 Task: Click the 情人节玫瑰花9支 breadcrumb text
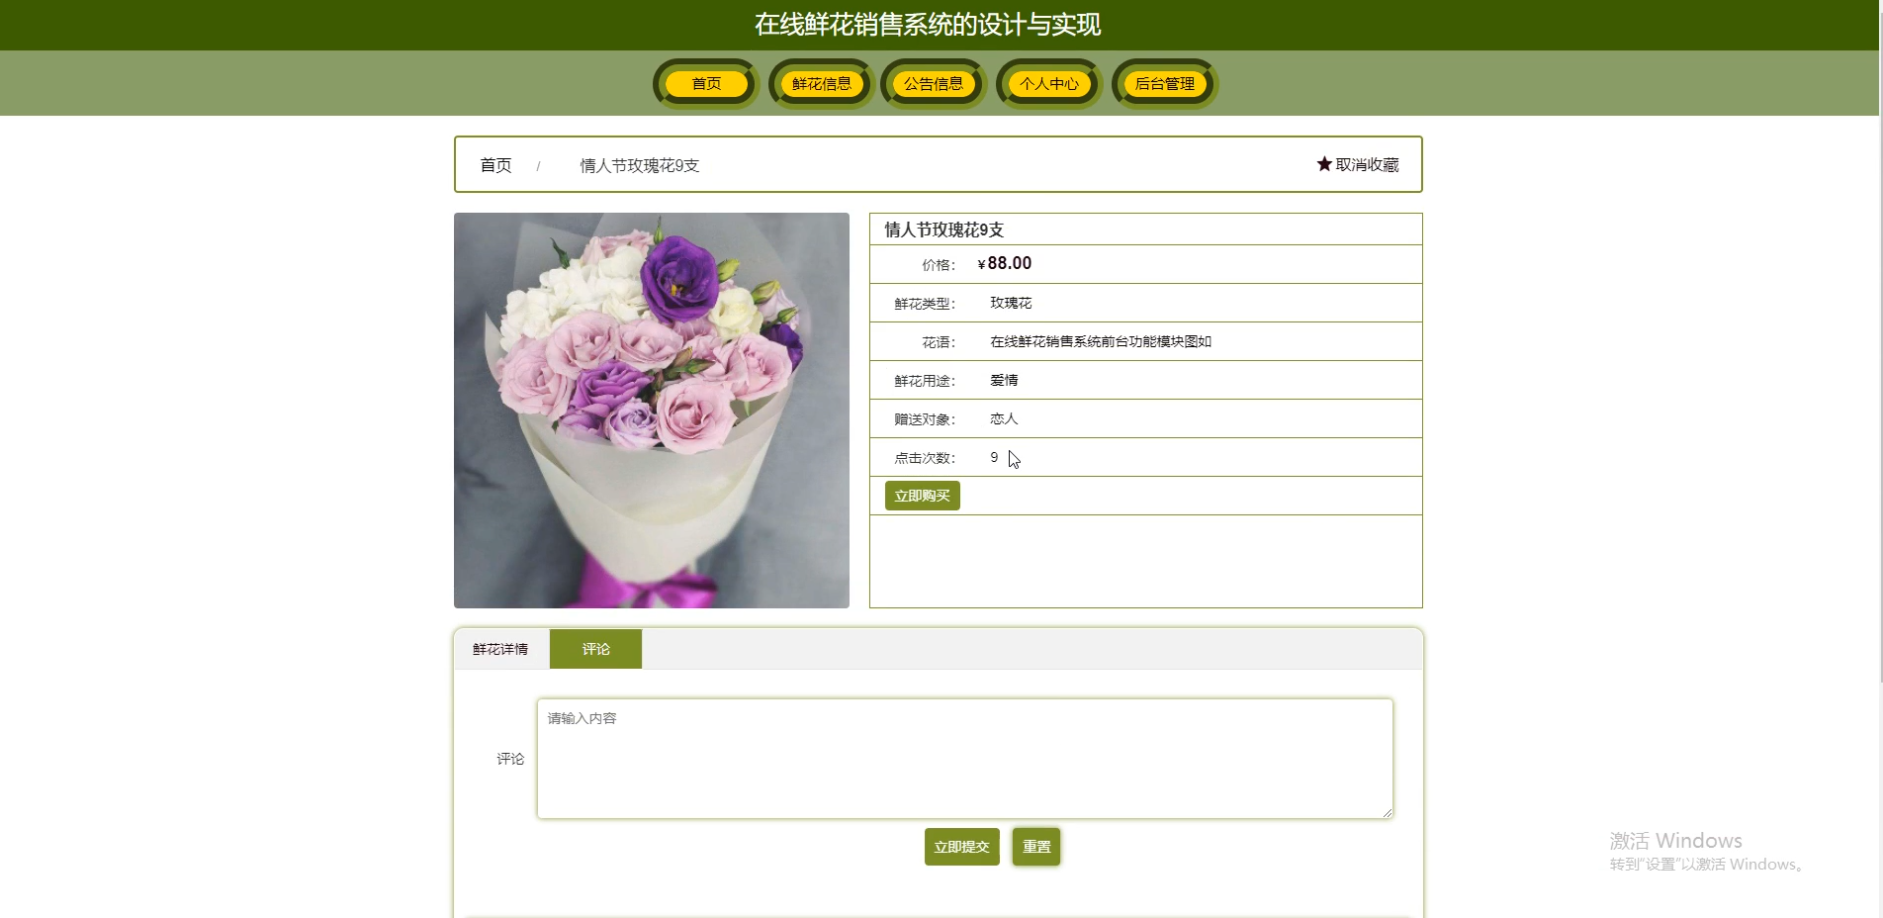[x=640, y=165]
